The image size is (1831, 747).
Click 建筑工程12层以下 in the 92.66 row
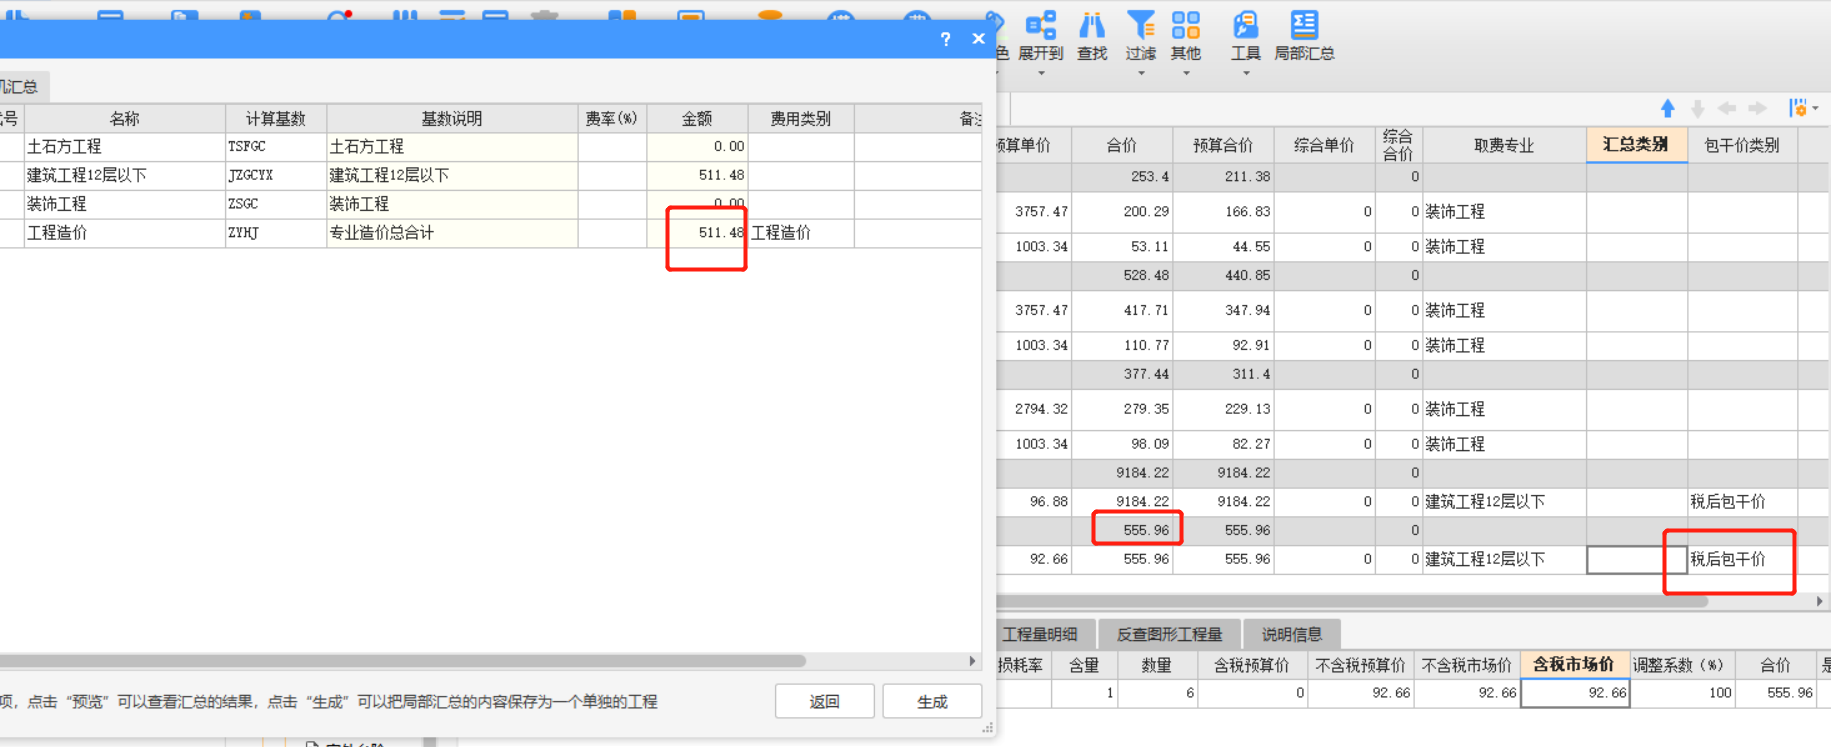coord(1504,559)
